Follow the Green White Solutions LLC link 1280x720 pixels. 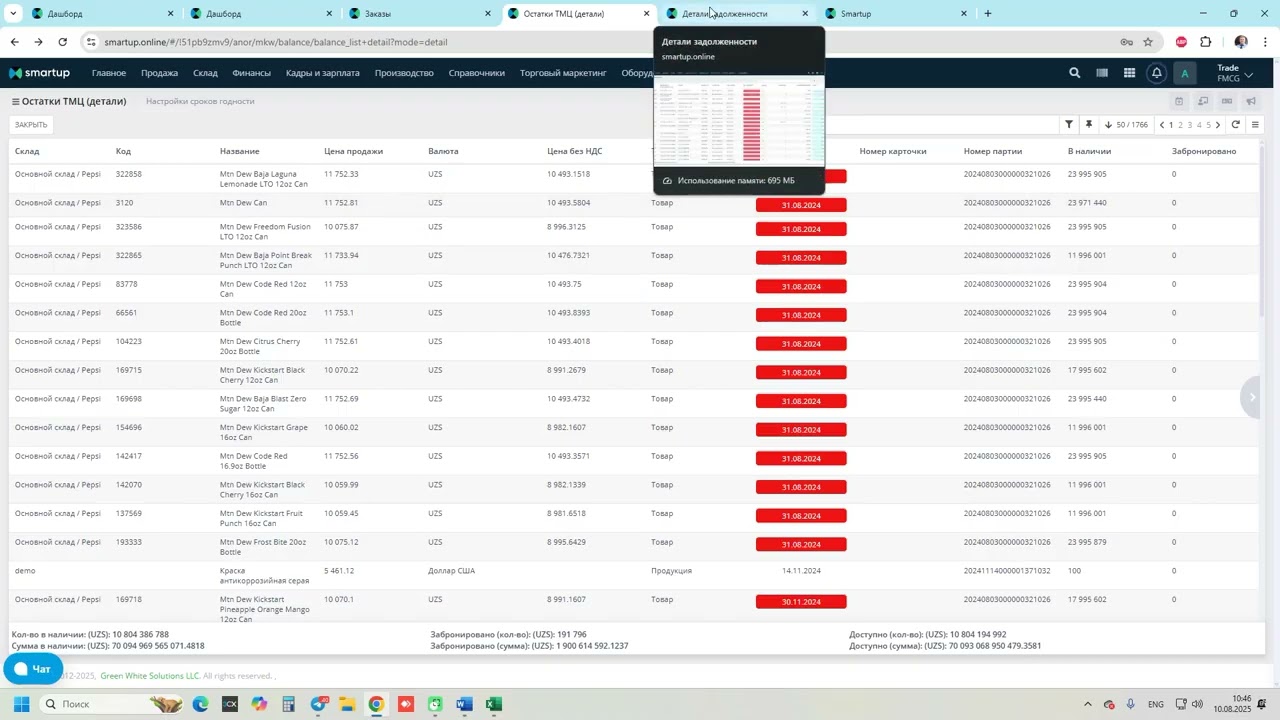(x=150, y=676)
